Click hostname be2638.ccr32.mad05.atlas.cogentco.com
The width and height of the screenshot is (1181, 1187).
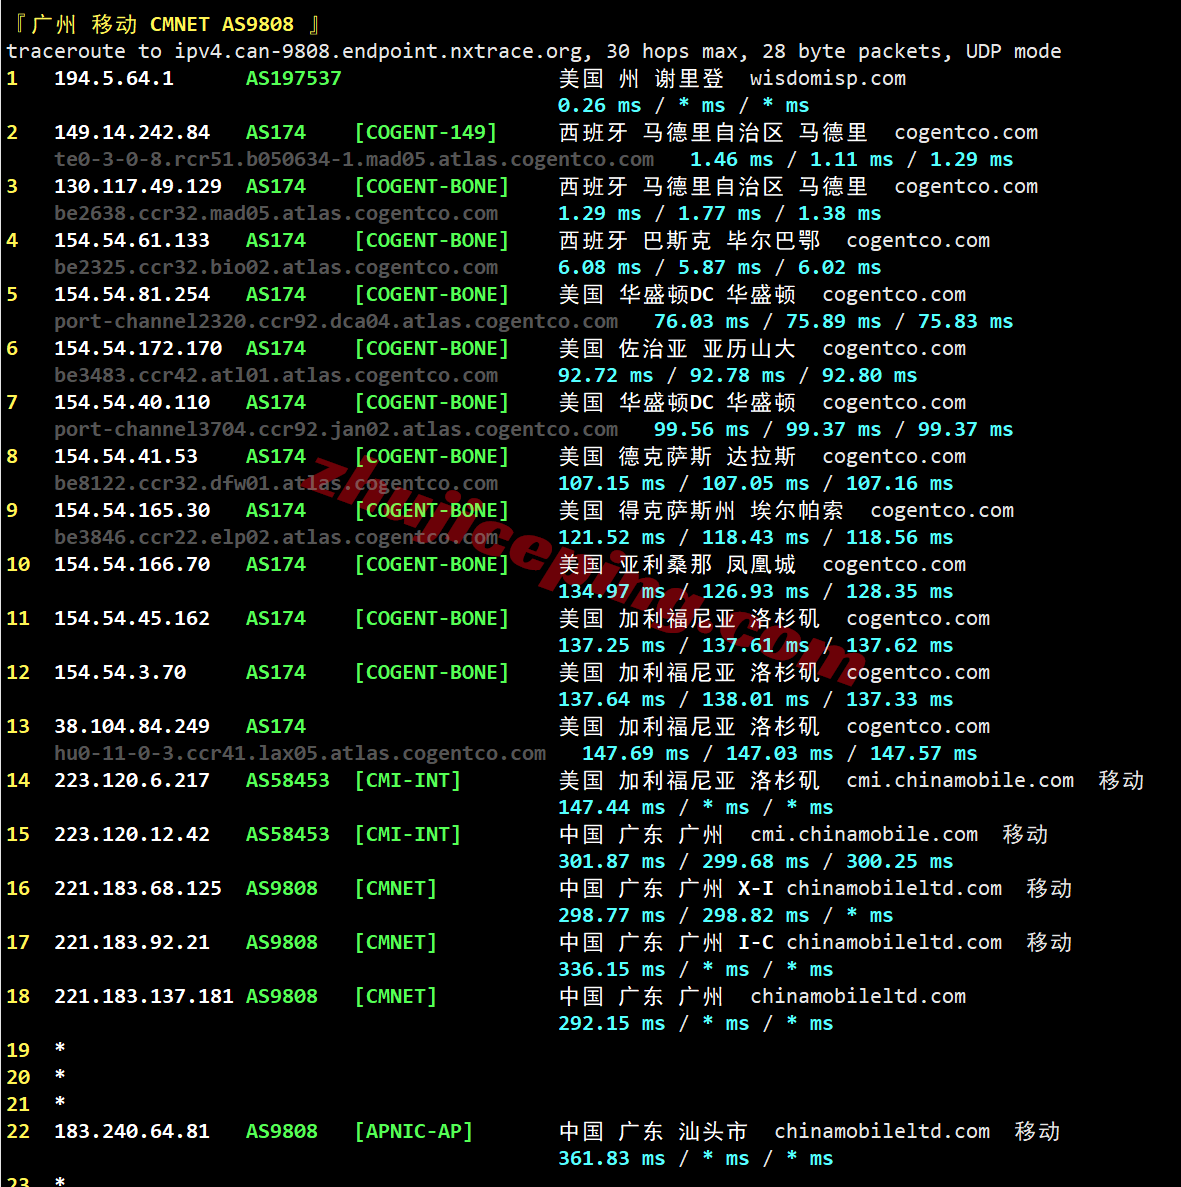tap(276, 213)
